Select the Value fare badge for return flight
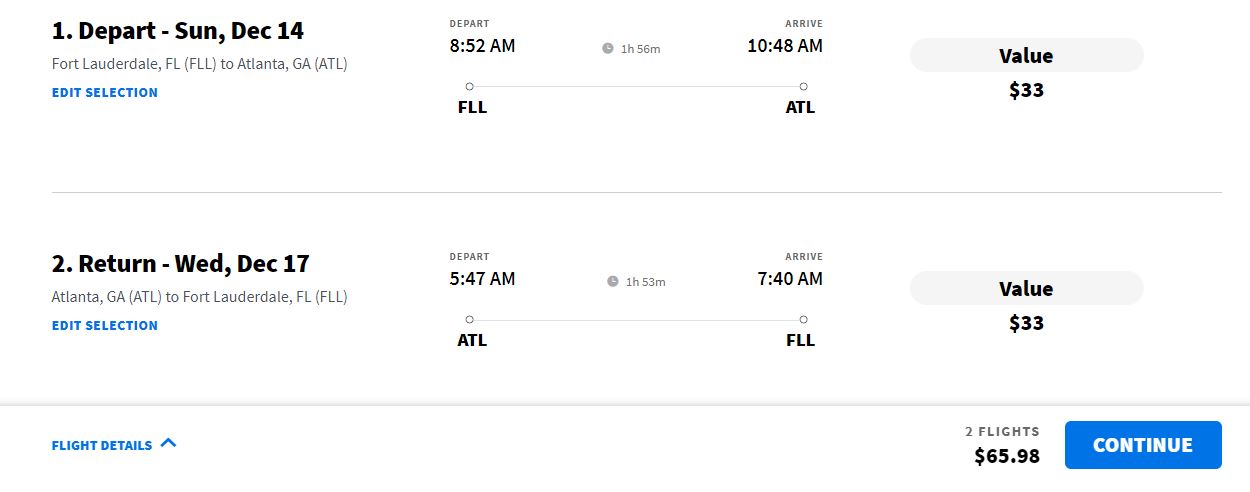The width and height of the screenshot is (1250, 492). [1026, 289]
